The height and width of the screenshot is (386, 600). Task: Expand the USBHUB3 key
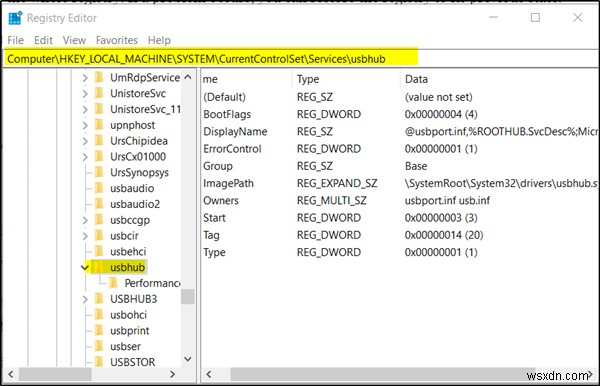[x=85, y=299]
